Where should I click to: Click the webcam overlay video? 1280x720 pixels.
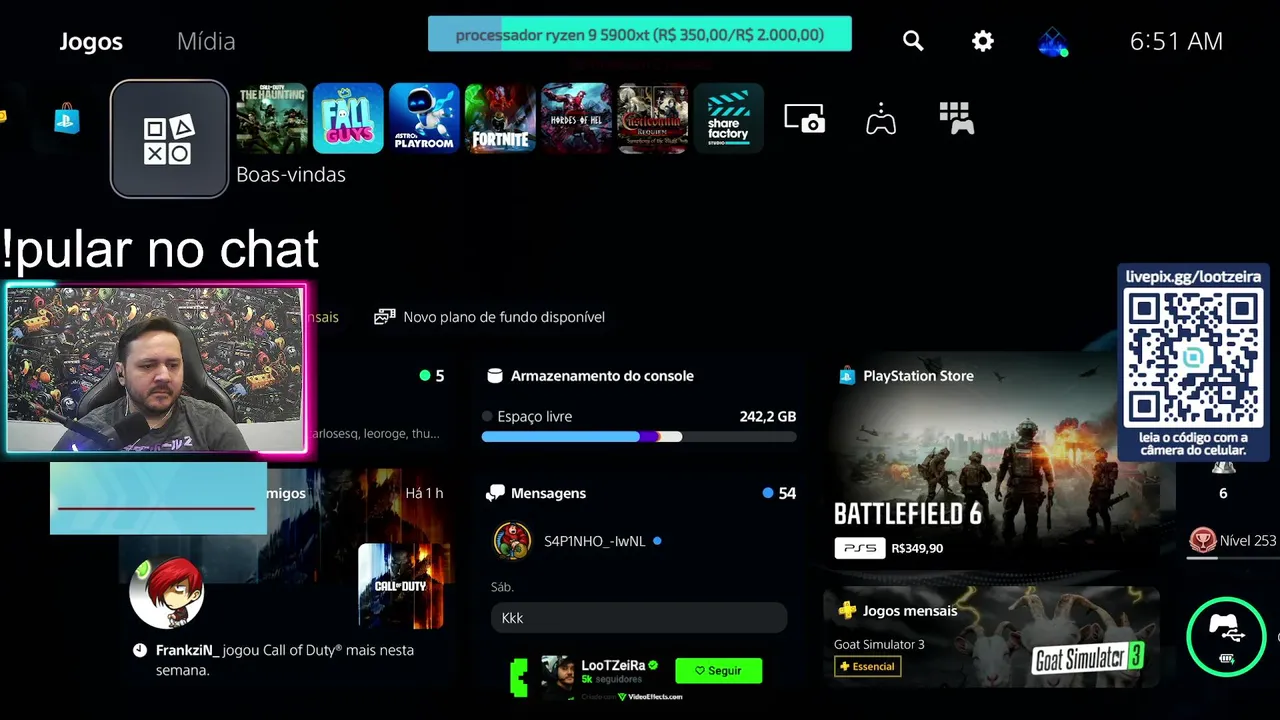click(156, 370)
